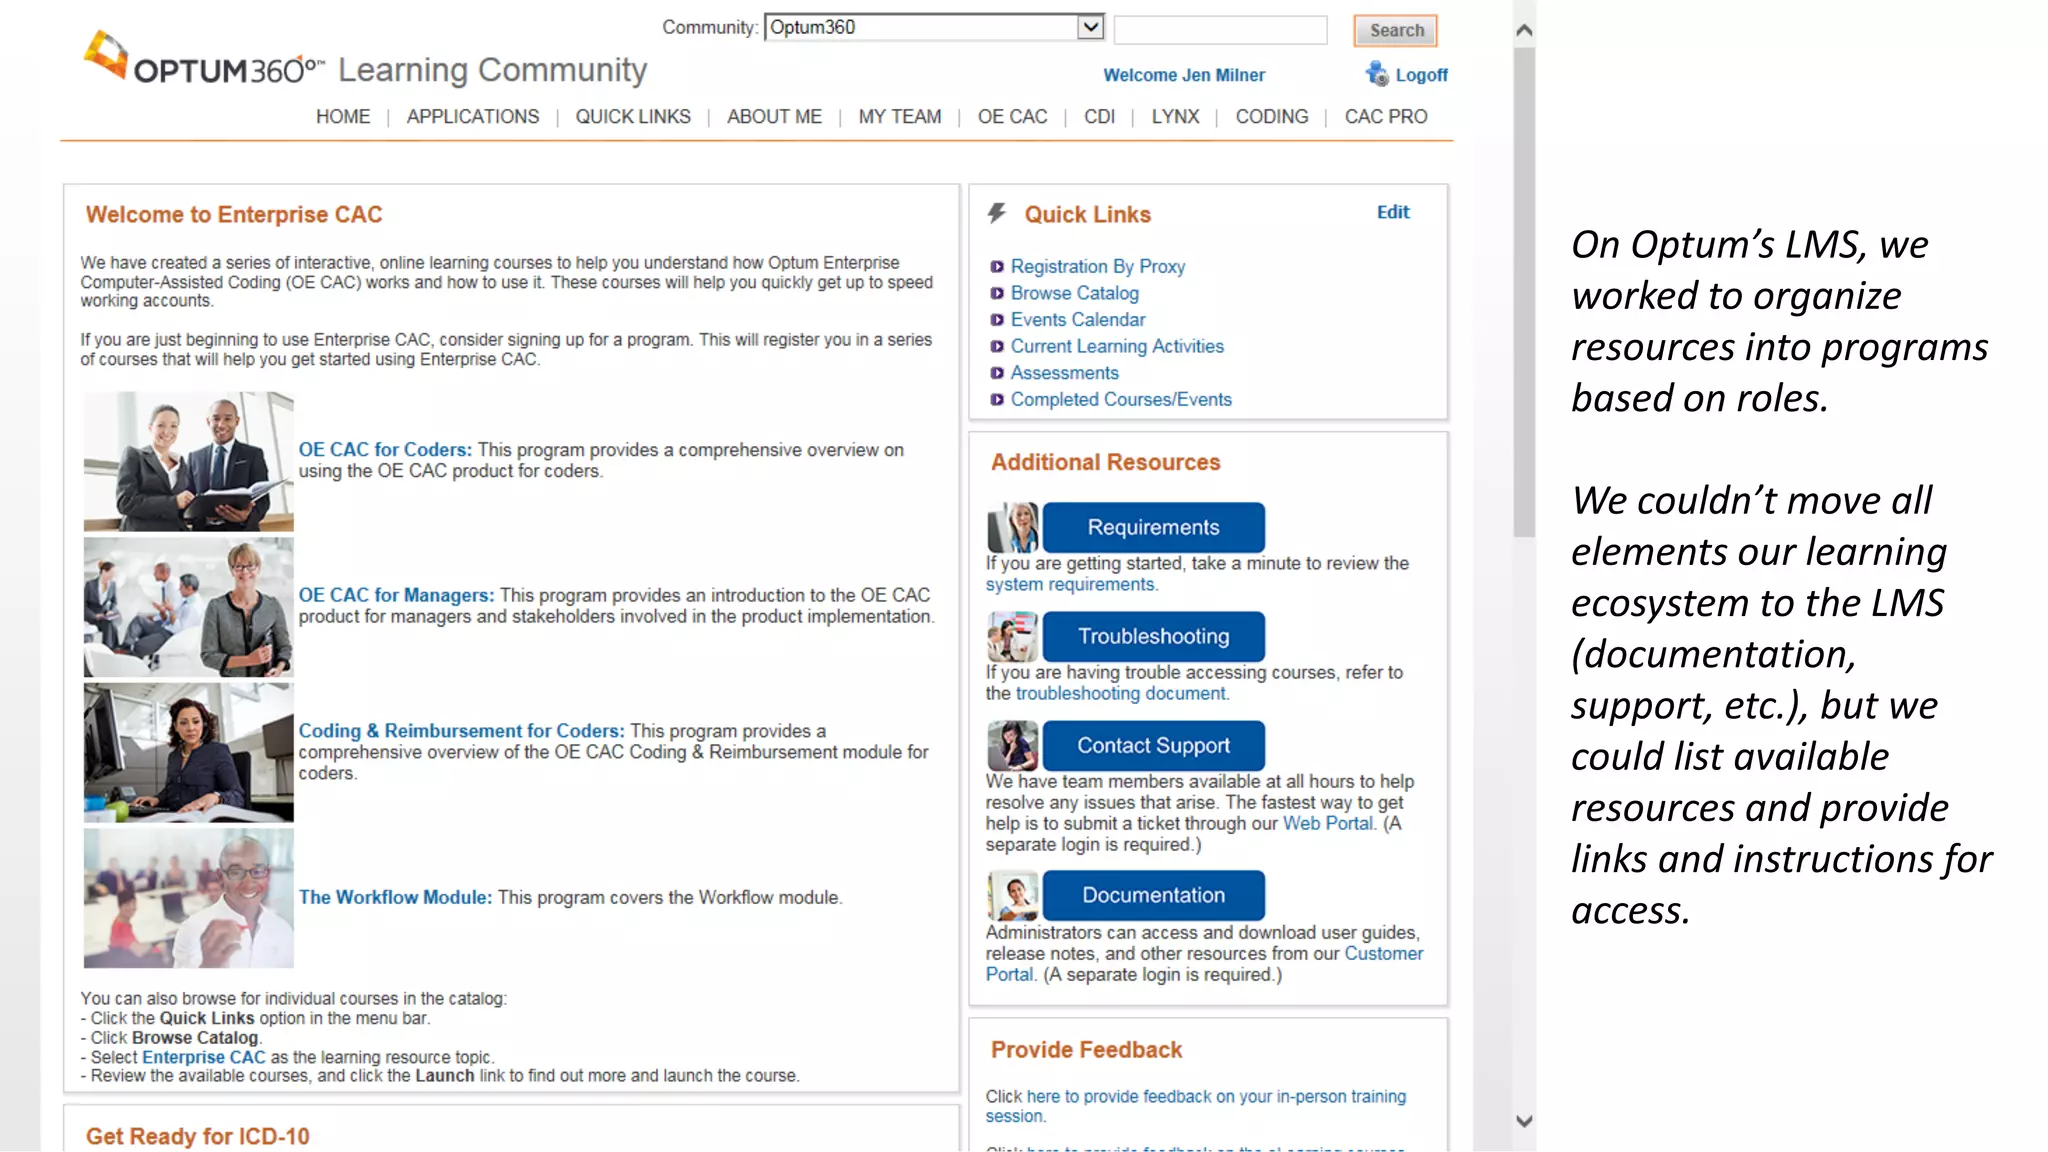Click the blue Requirements button
The height and width of the screenshot is (1152, 2048).
1153,527
